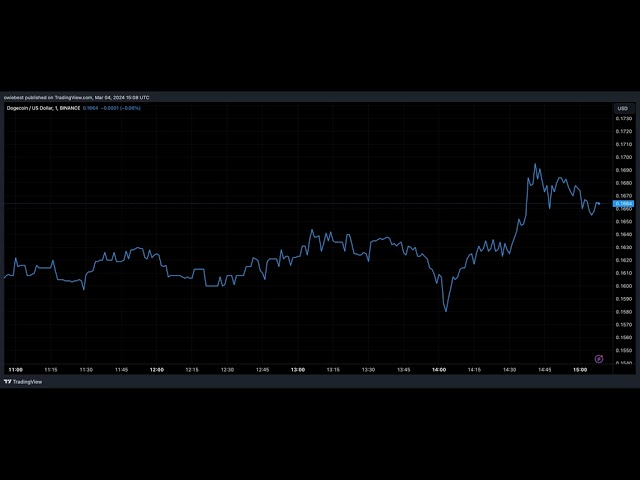Click the 13:00 label on the time axis
Screen dimensions: 640x480
[298, 370]
